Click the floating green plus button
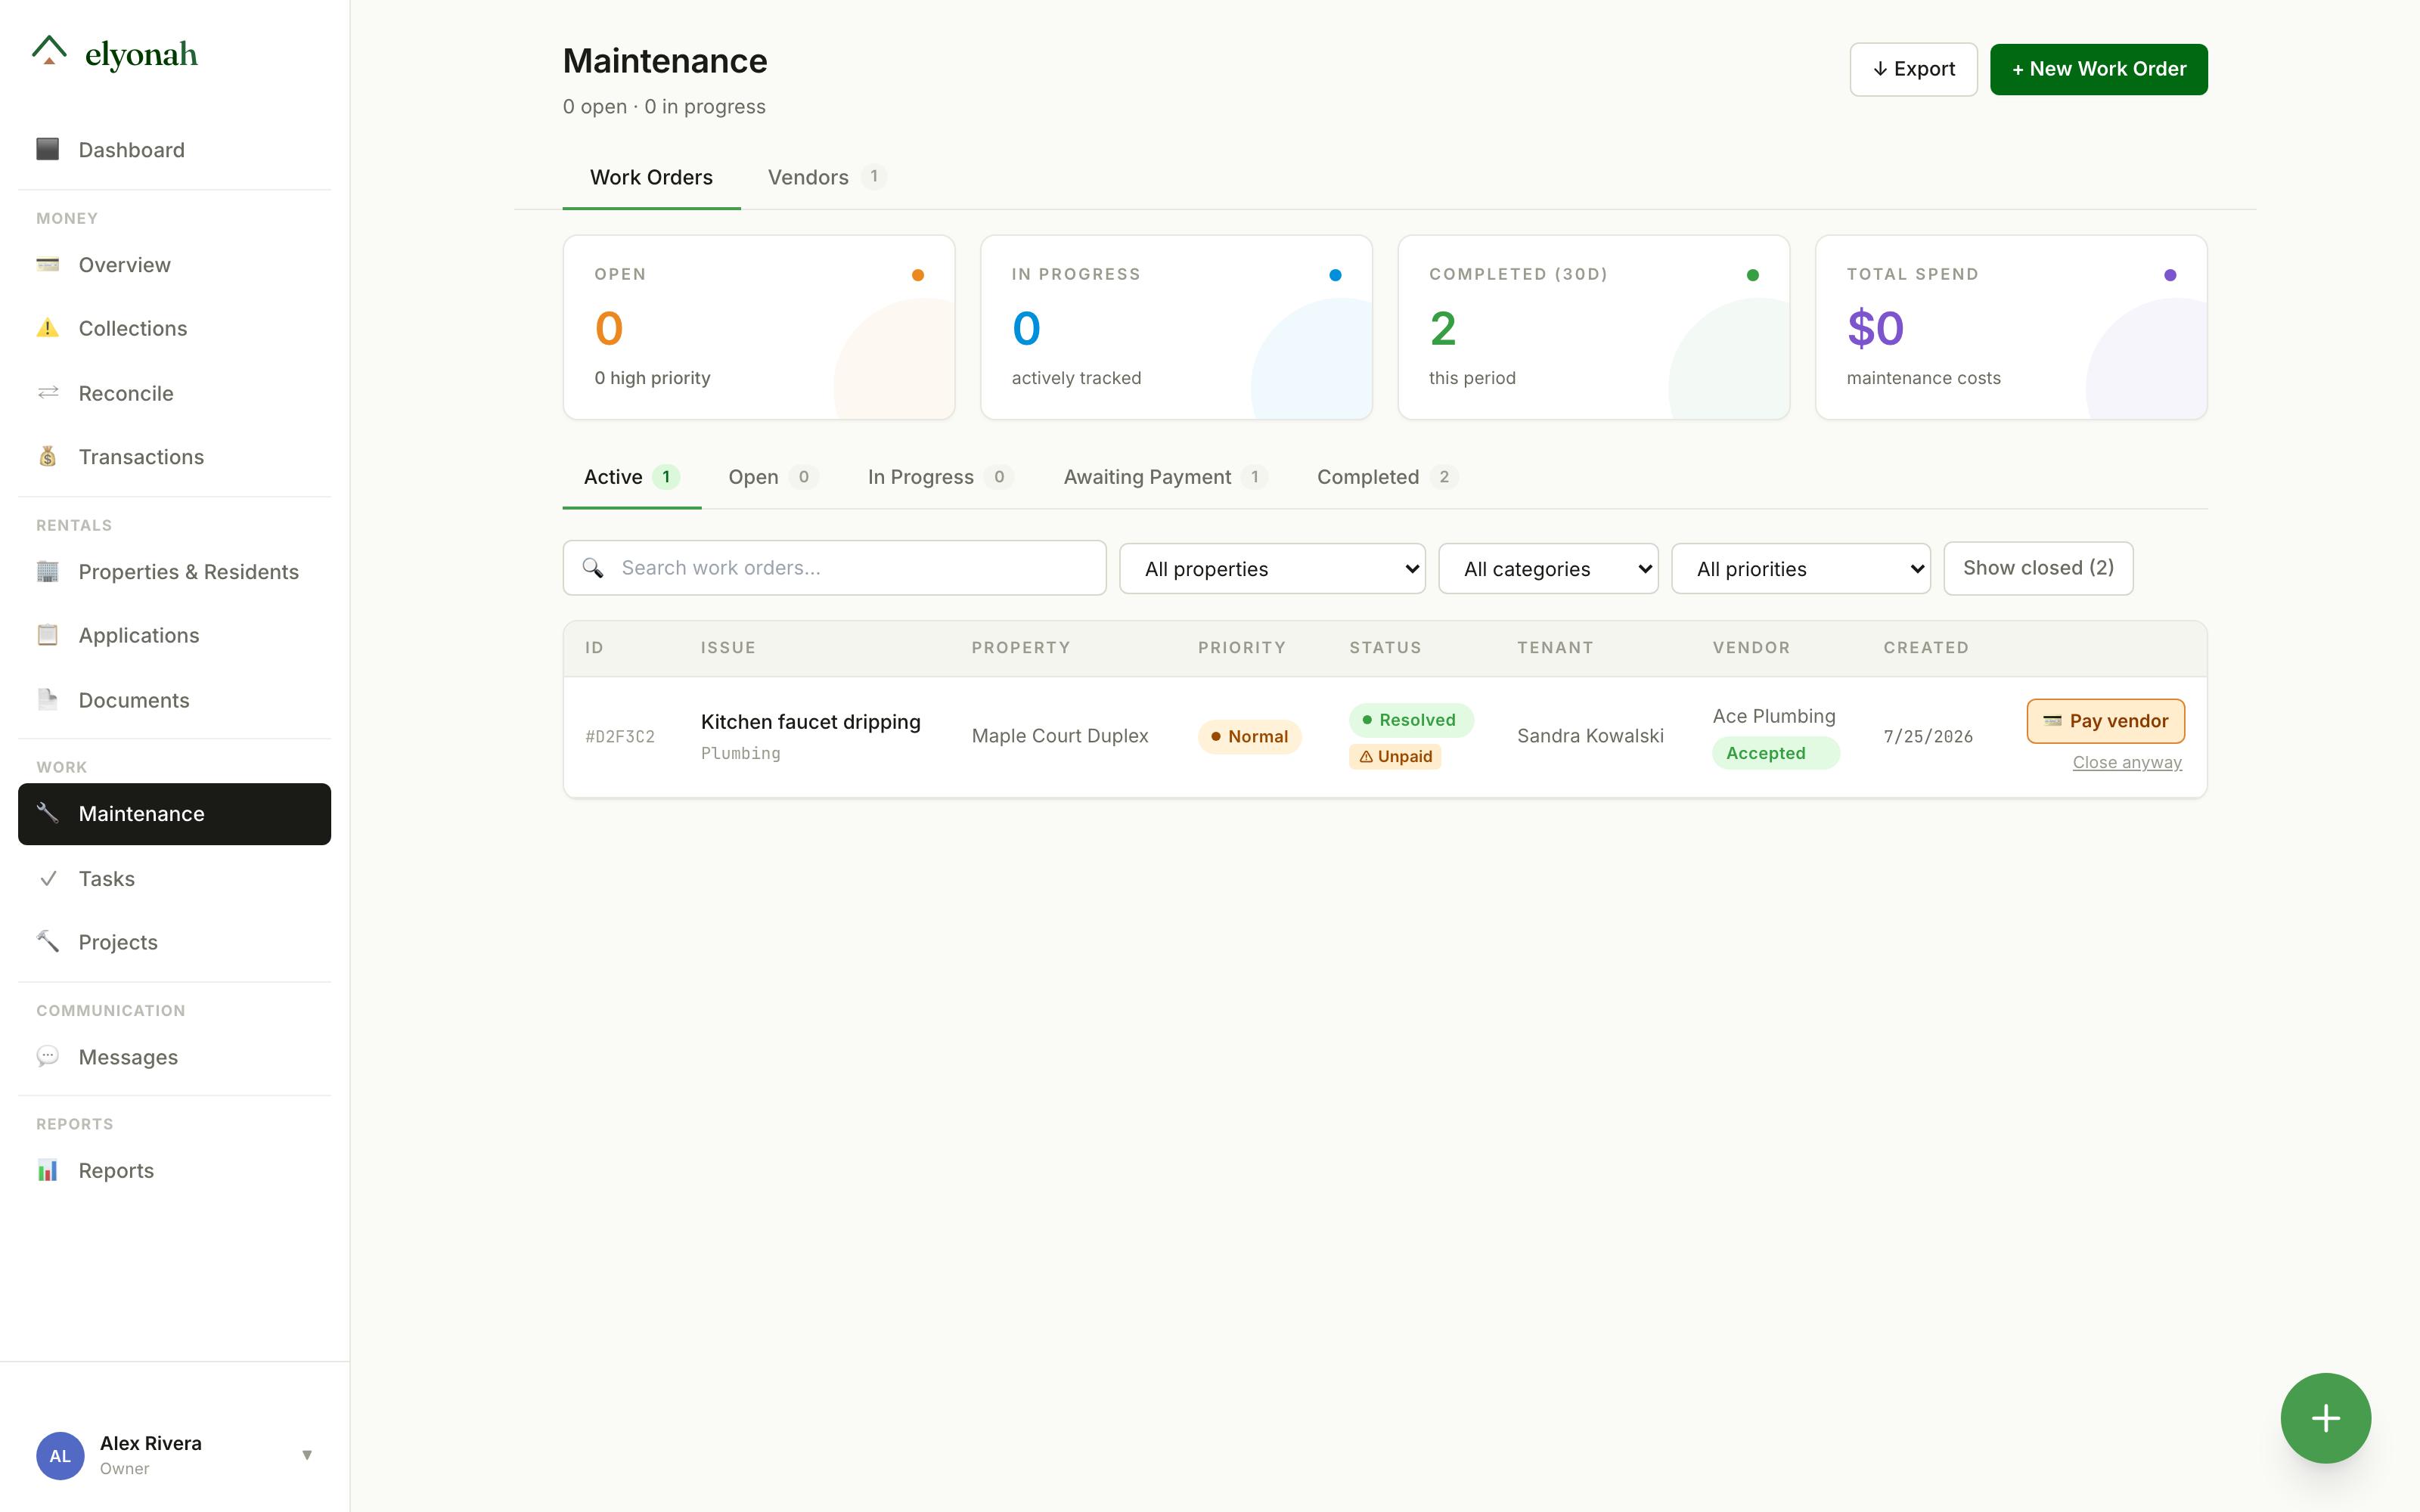 coord(2325,1418)
